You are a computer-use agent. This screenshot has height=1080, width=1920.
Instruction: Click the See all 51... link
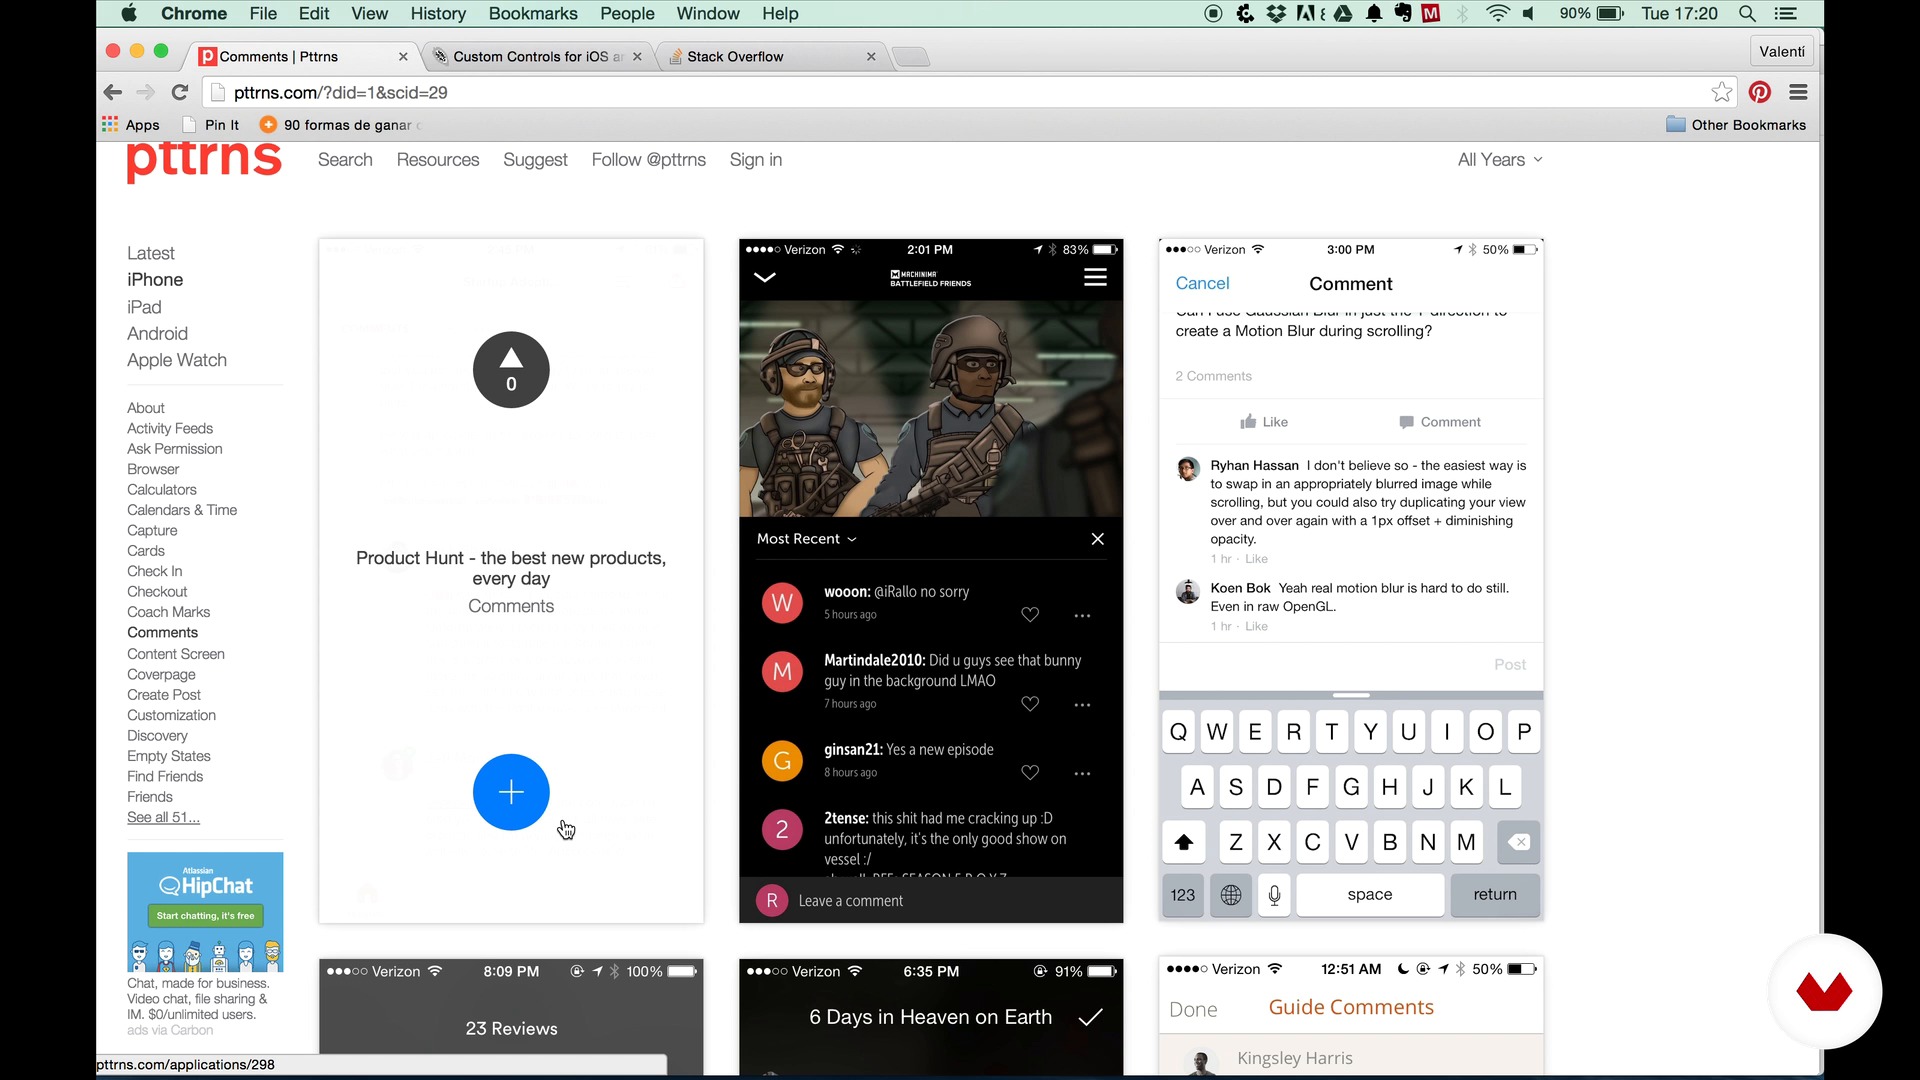click(163, 817)
